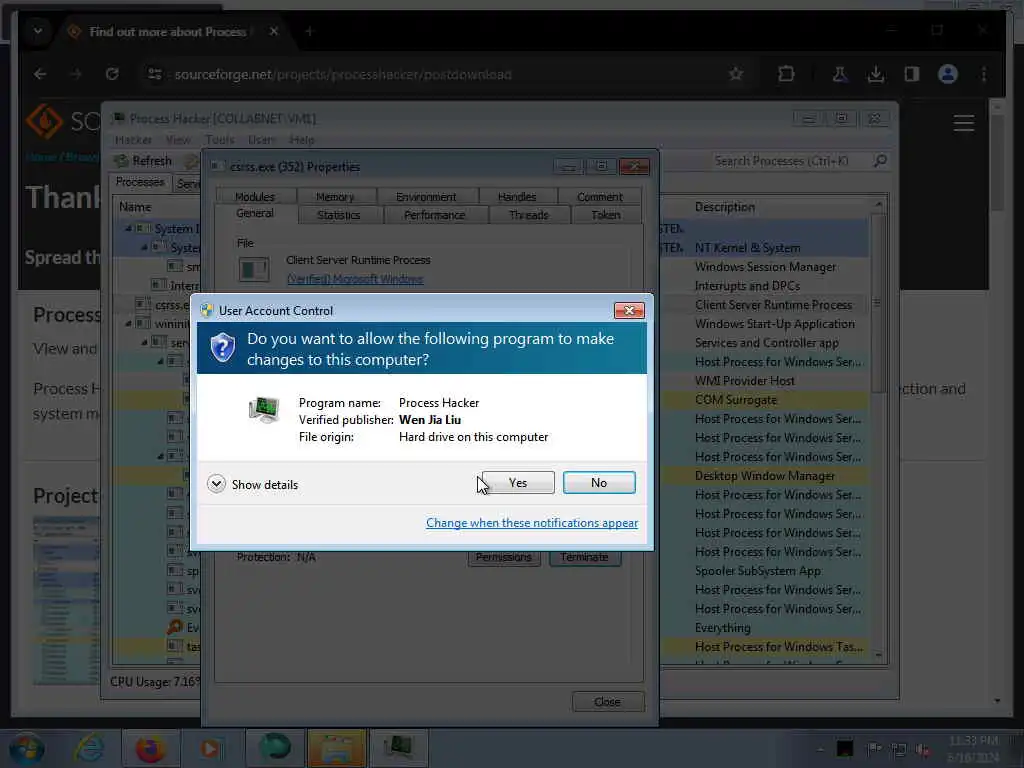The height and width of the screenshot is (768, 1024).
Task: Open browser profile avatar icon
Action: [x=948, y=74]
